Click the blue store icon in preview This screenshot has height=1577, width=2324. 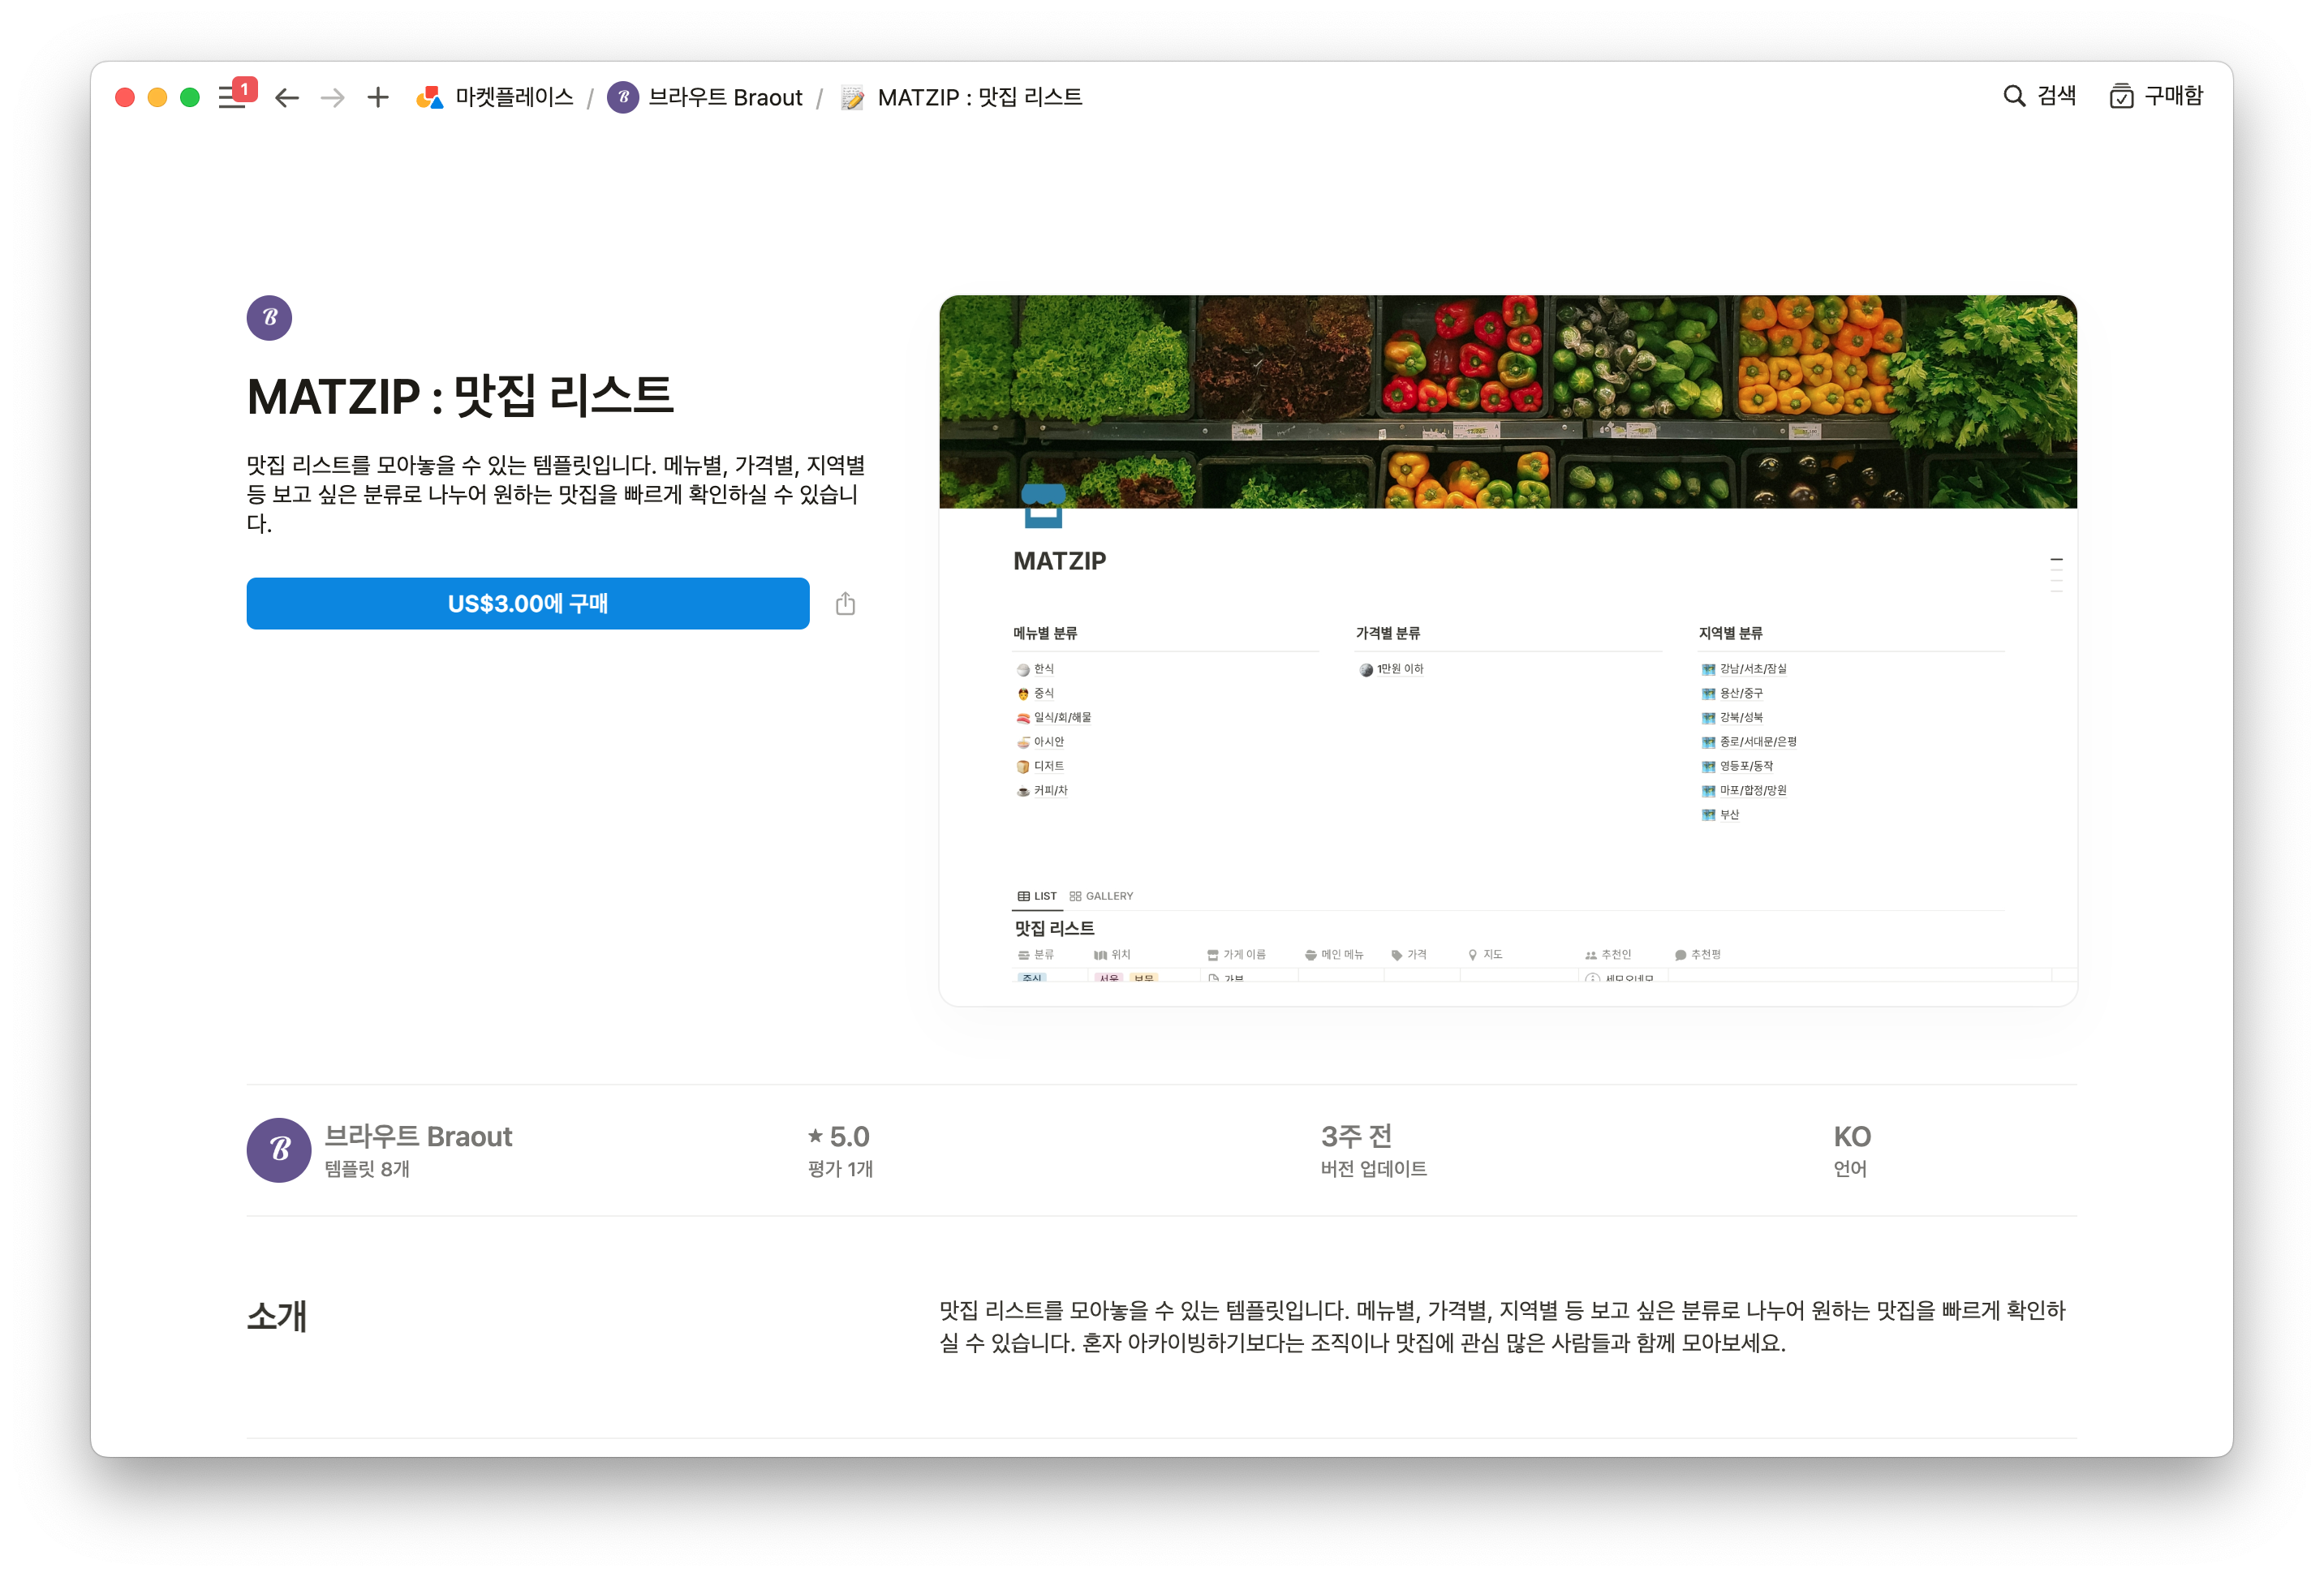[1043, 505]
